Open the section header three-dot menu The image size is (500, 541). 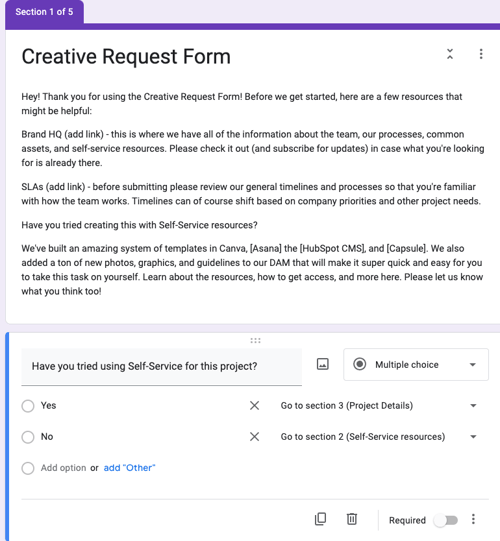[481, 54]
